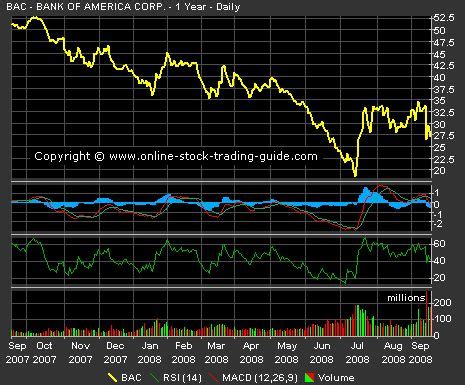Click the 37.5 price axis value
Viewport: 465px width, 385px height.
pyautogui.click(x=444, y=89)
